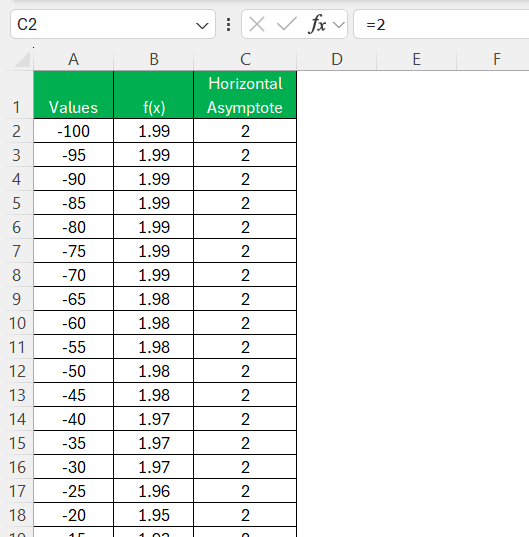The width and height of the screenshot is (529, 537).
Task: Select column A header
Action: point(74,59)
